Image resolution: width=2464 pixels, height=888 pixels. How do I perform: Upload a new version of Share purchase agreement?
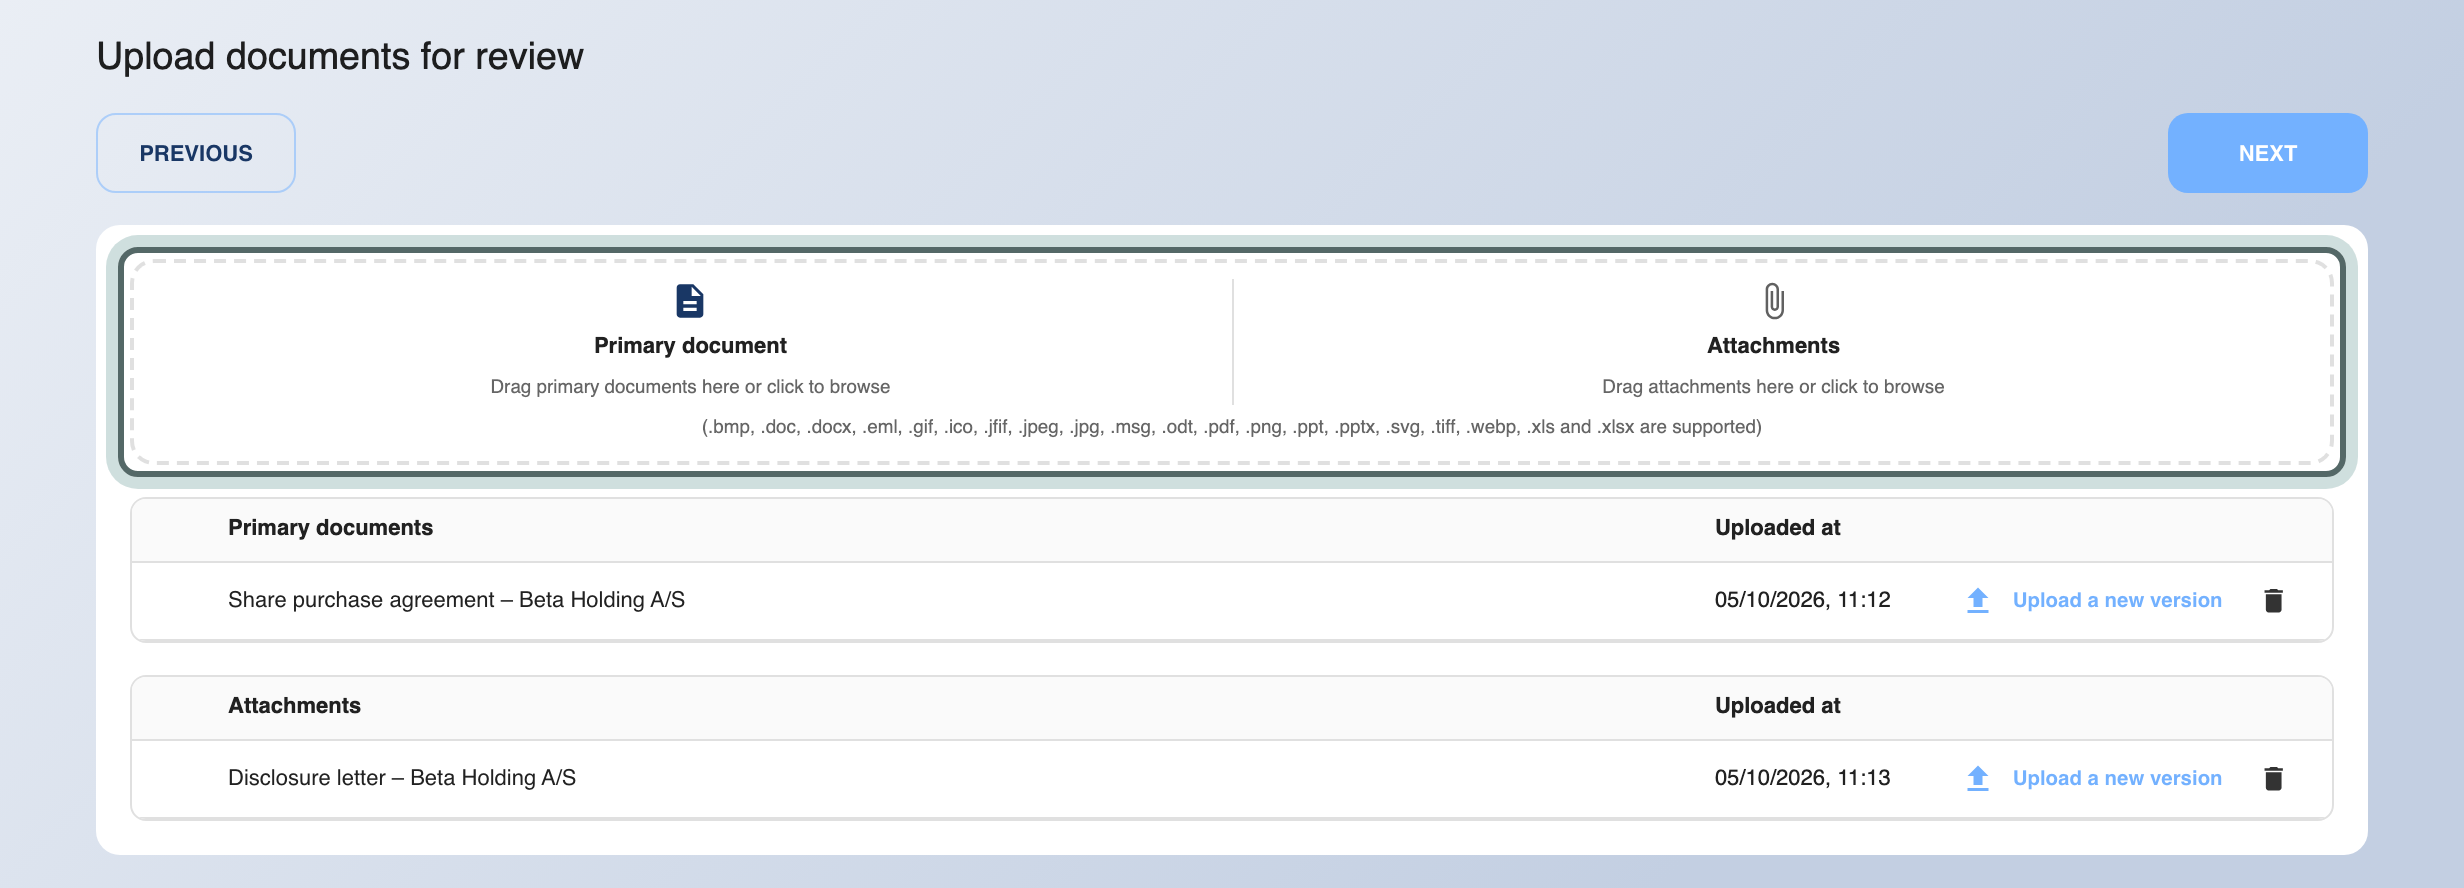pos(2117,600)
